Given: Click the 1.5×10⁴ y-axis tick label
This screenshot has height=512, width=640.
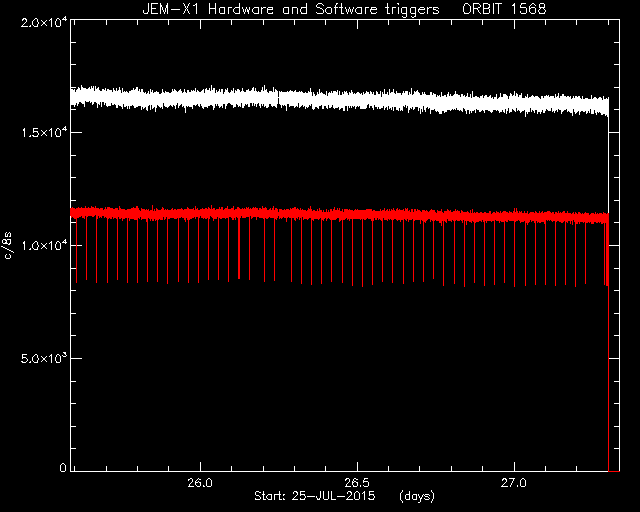Looking at the screenshot, I should click(44, 133).
